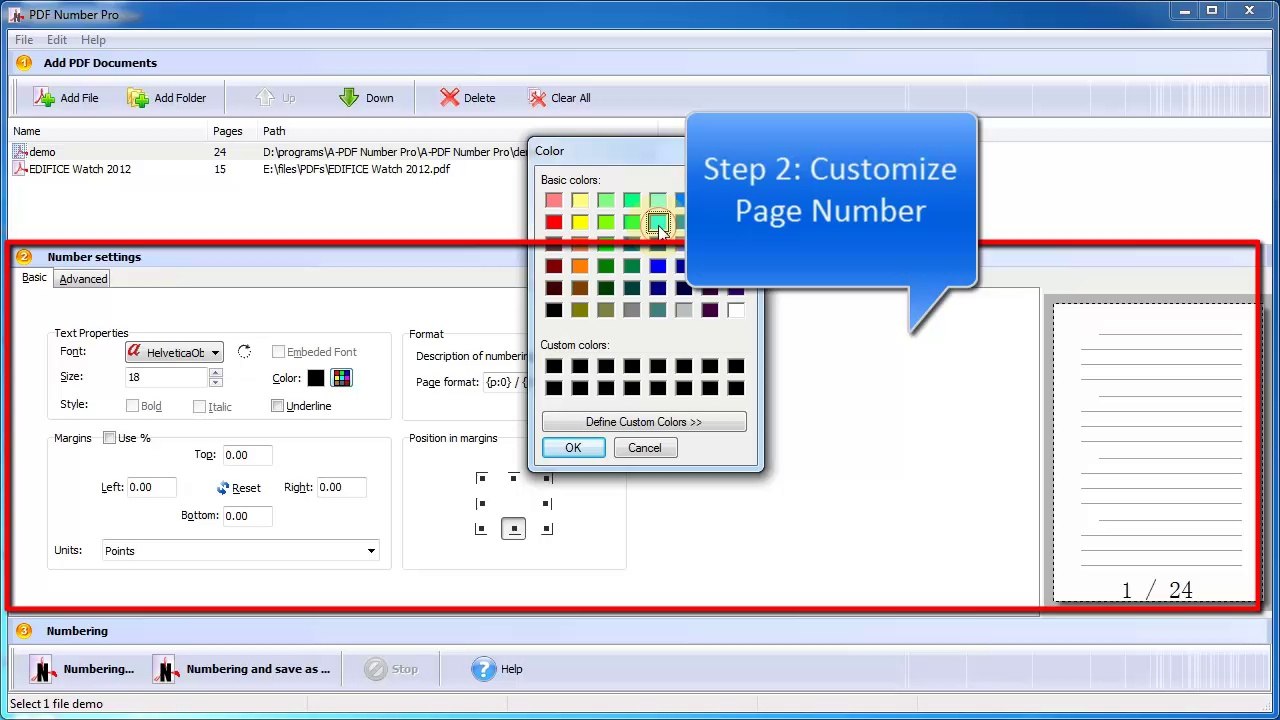Set position to top-center in margins
Image resolution: width=1280 pixels, height=720 pixels.
tap(514, 478)
